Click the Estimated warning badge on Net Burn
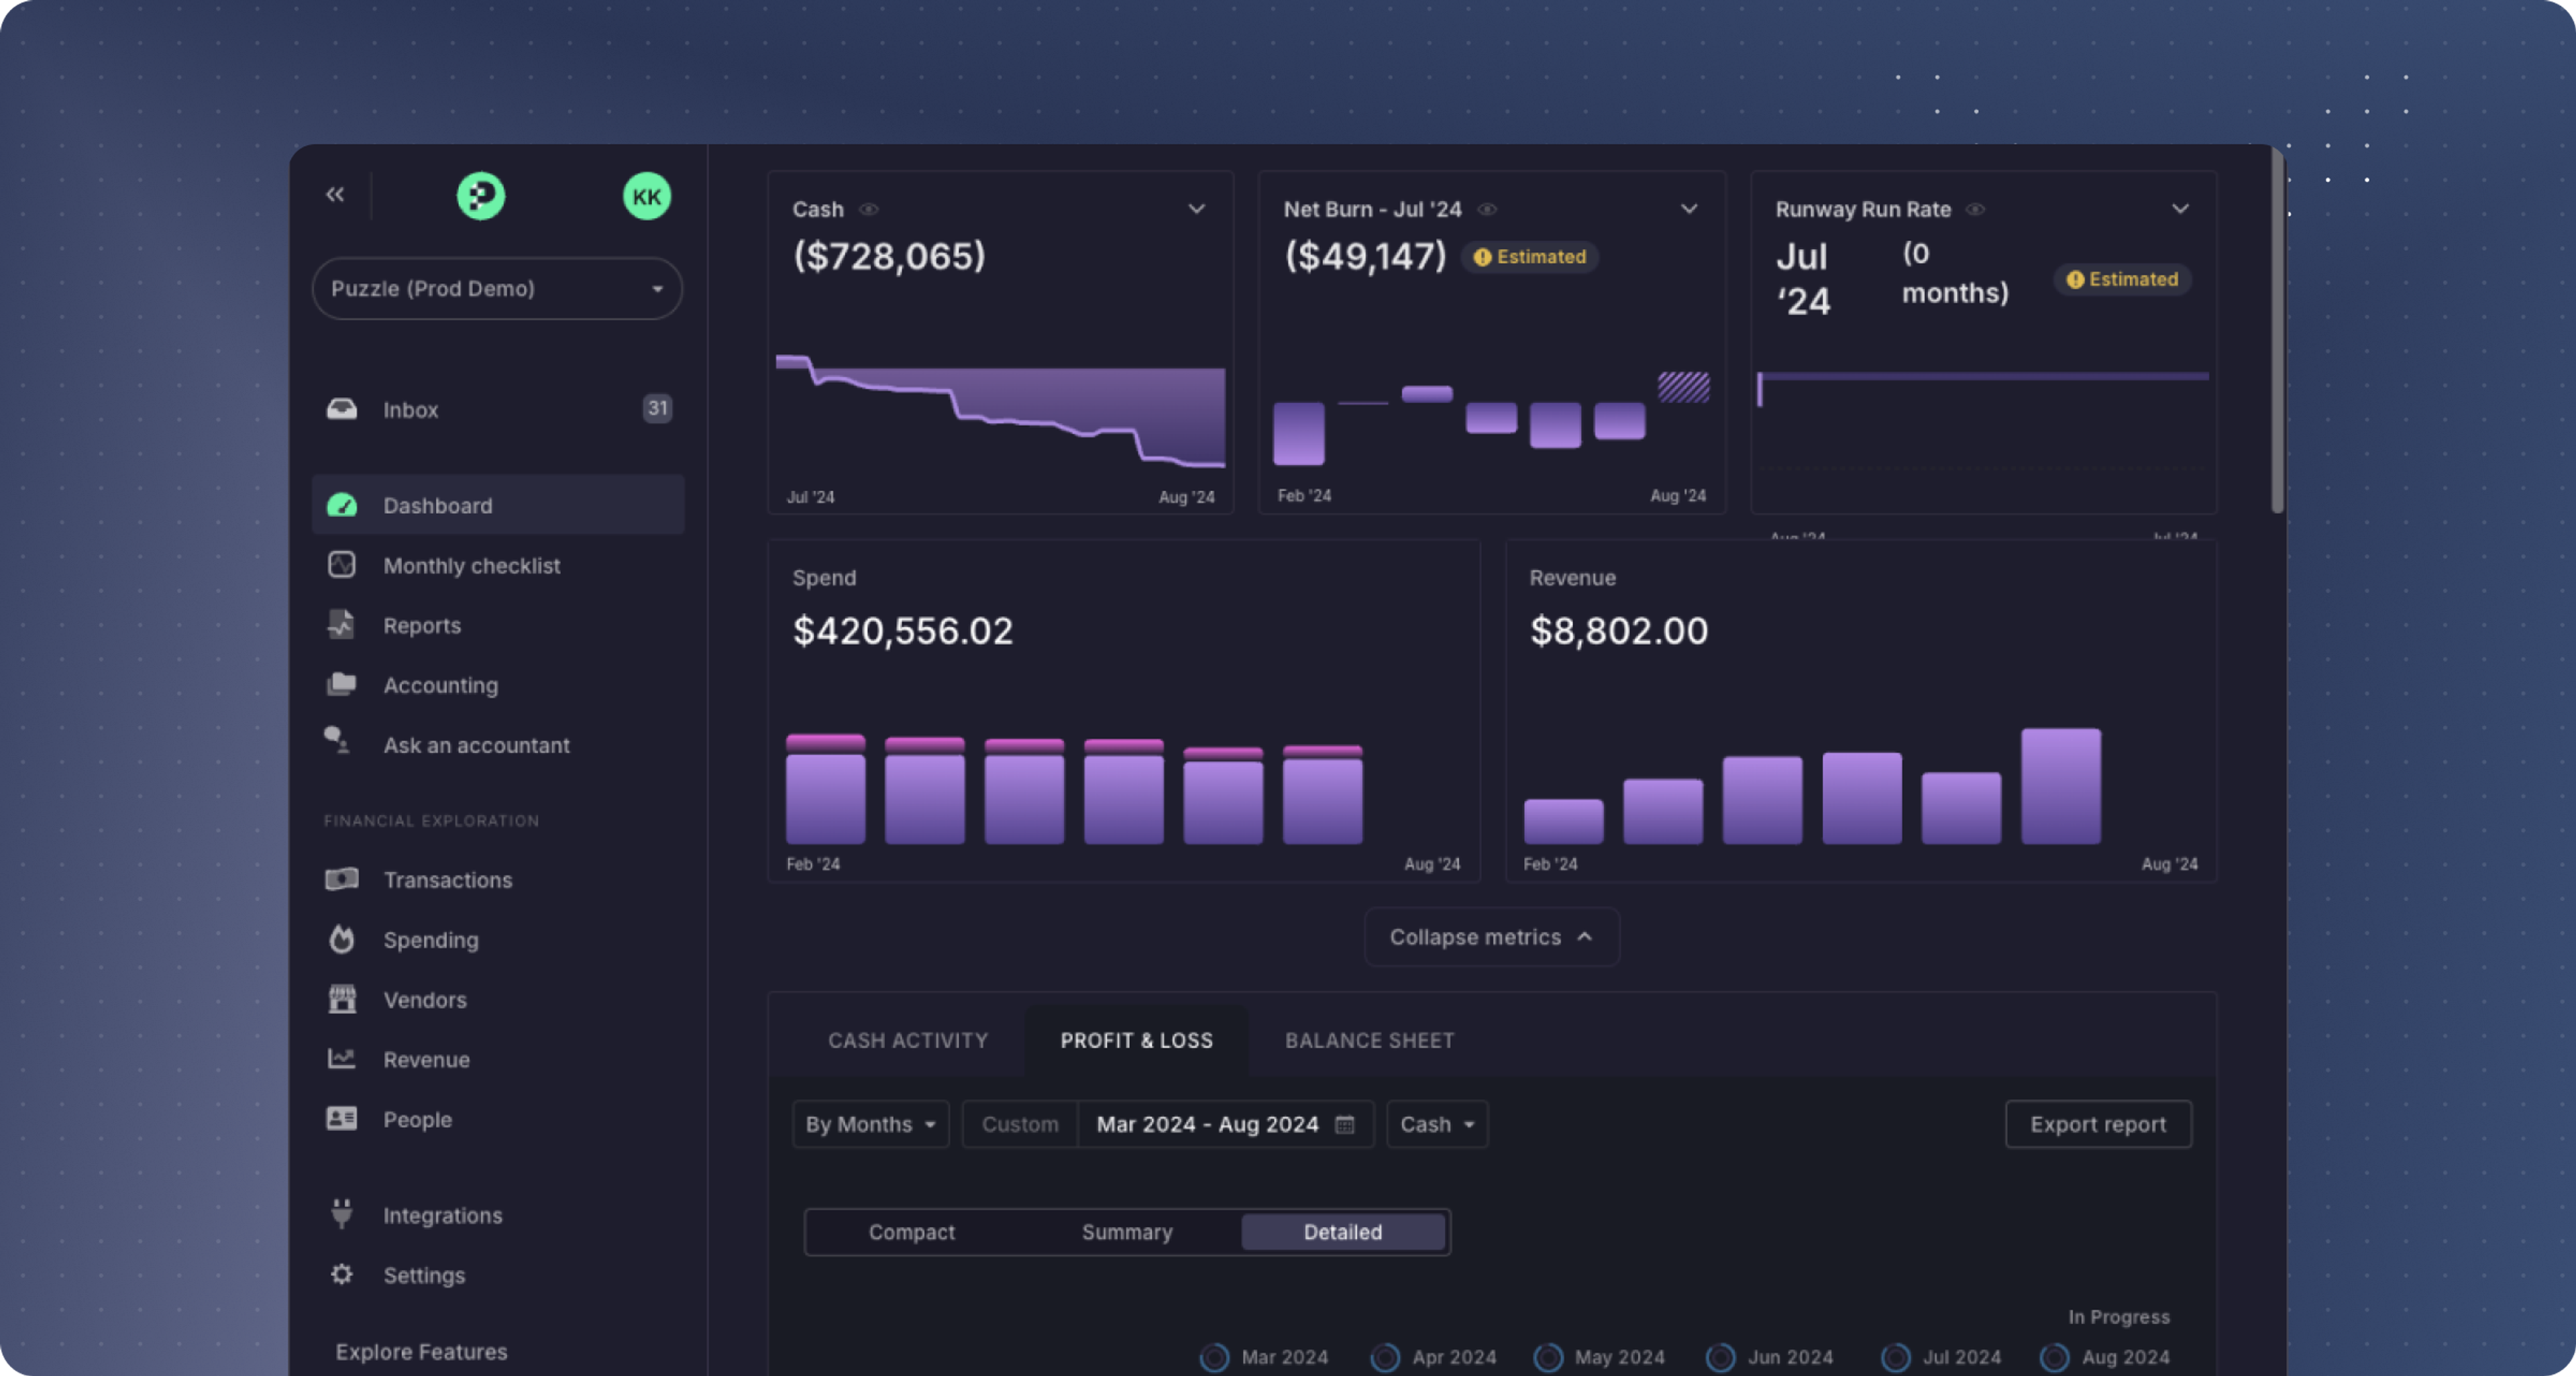The width and height of the screenshot is (2576, 1376). 1530,257
